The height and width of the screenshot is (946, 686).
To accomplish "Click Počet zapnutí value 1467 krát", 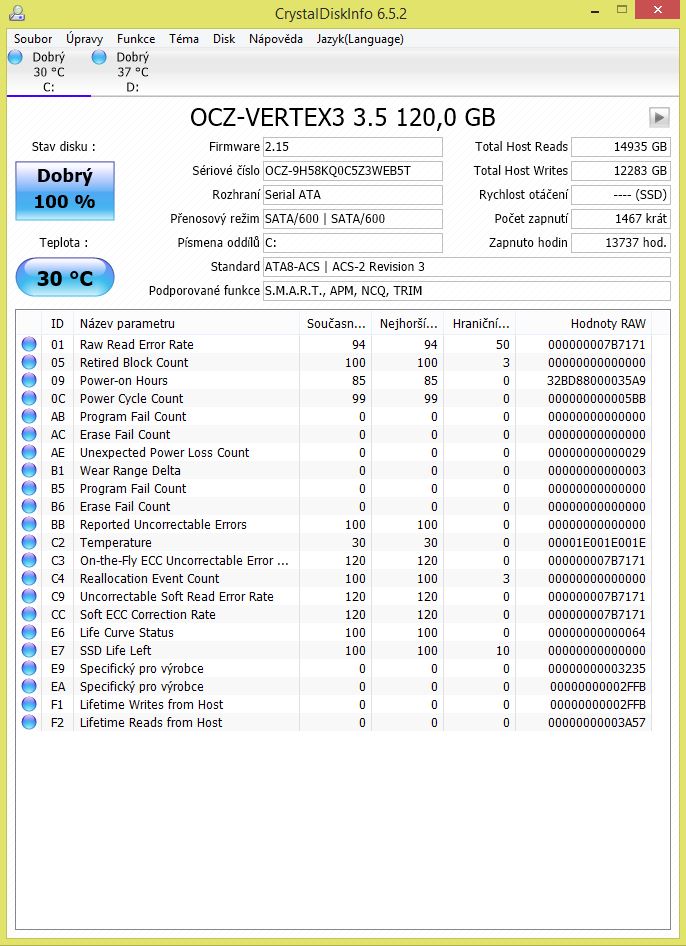I will 621,219.
